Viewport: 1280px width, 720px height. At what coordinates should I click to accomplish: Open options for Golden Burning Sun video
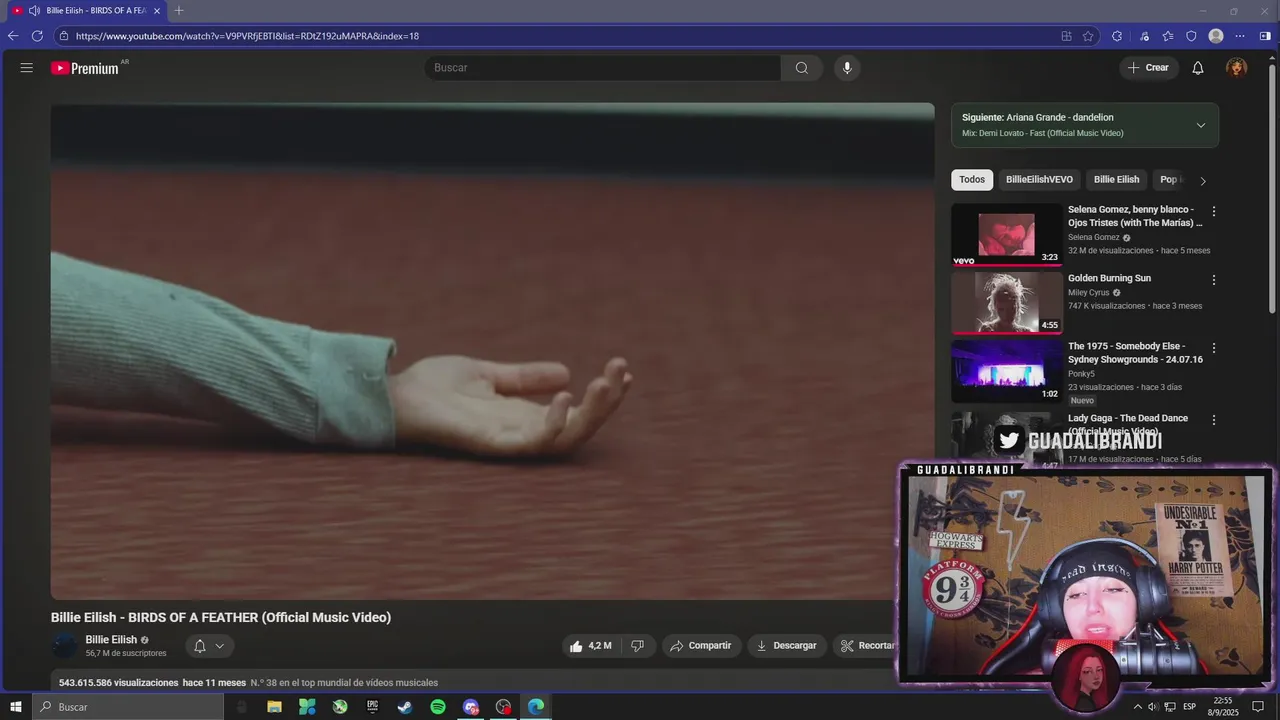click(1214, 280)
